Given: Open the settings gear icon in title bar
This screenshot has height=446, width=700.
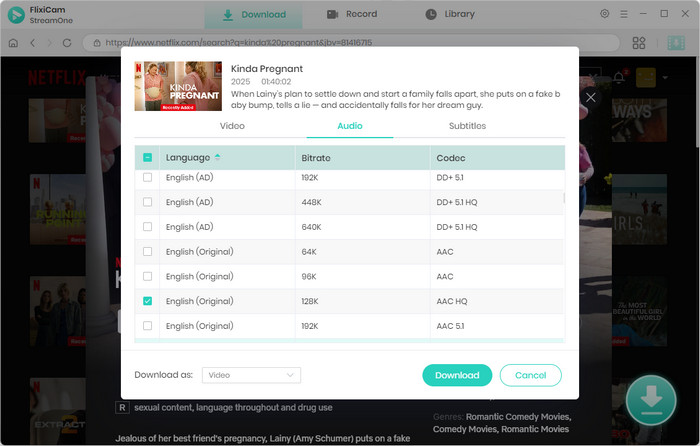Looking at the screenshot, I should click(604, 14).
